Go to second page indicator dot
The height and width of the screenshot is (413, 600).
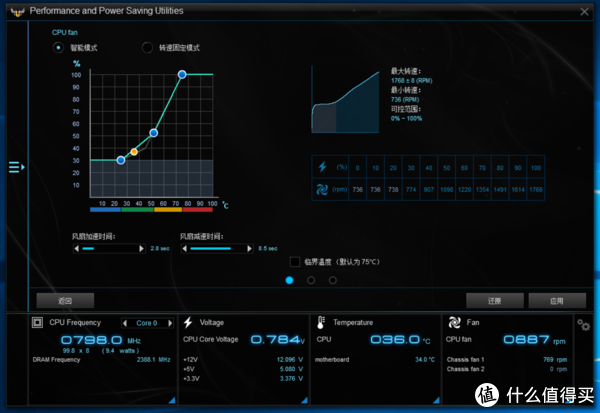pyautogui.click(x=311, y=280)
